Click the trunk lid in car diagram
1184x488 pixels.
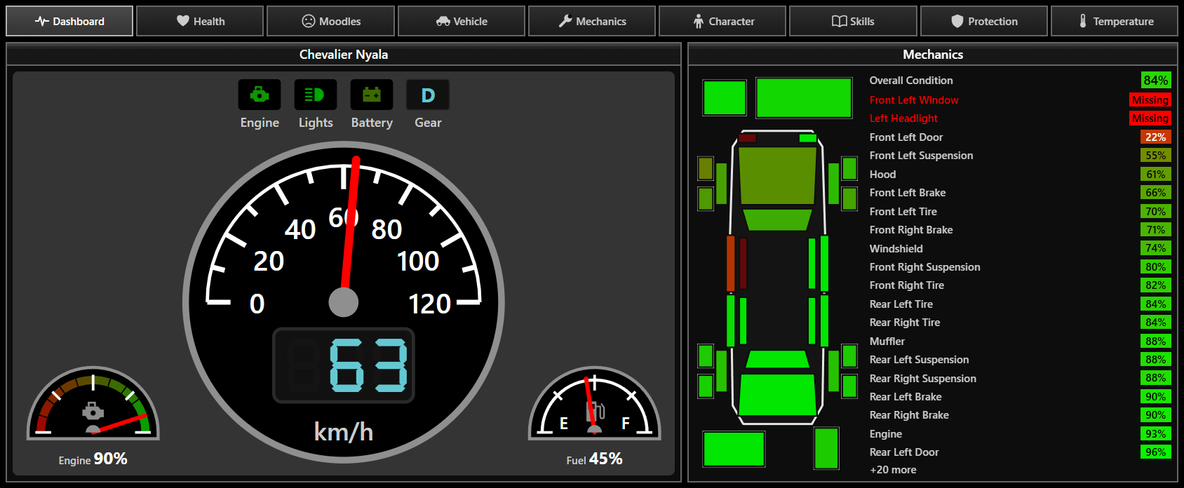[x=777, y=394]
